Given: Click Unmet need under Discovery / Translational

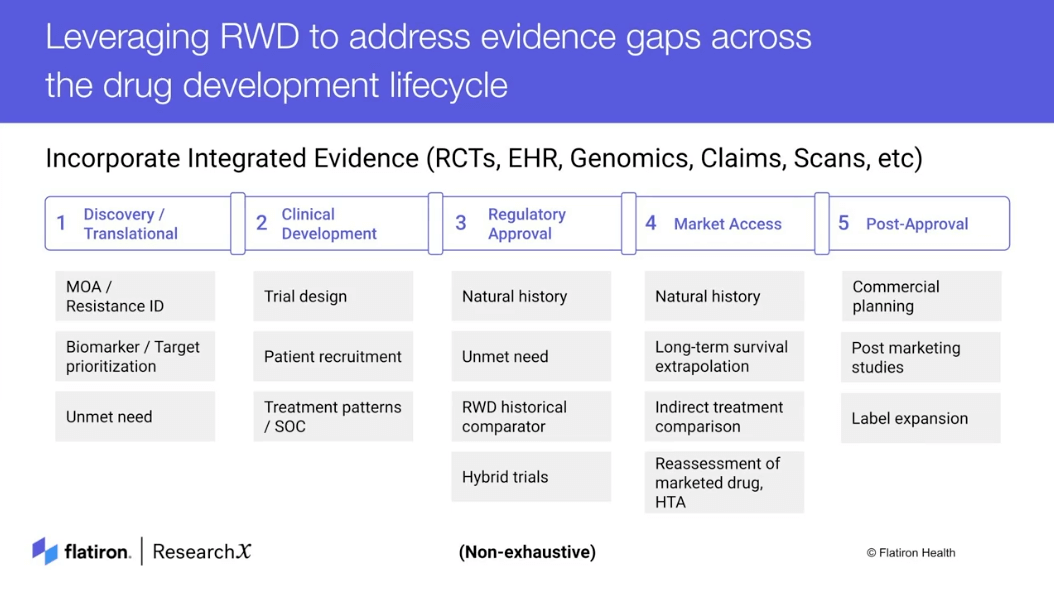Looking at the screenshot, I should click(135, 417).
